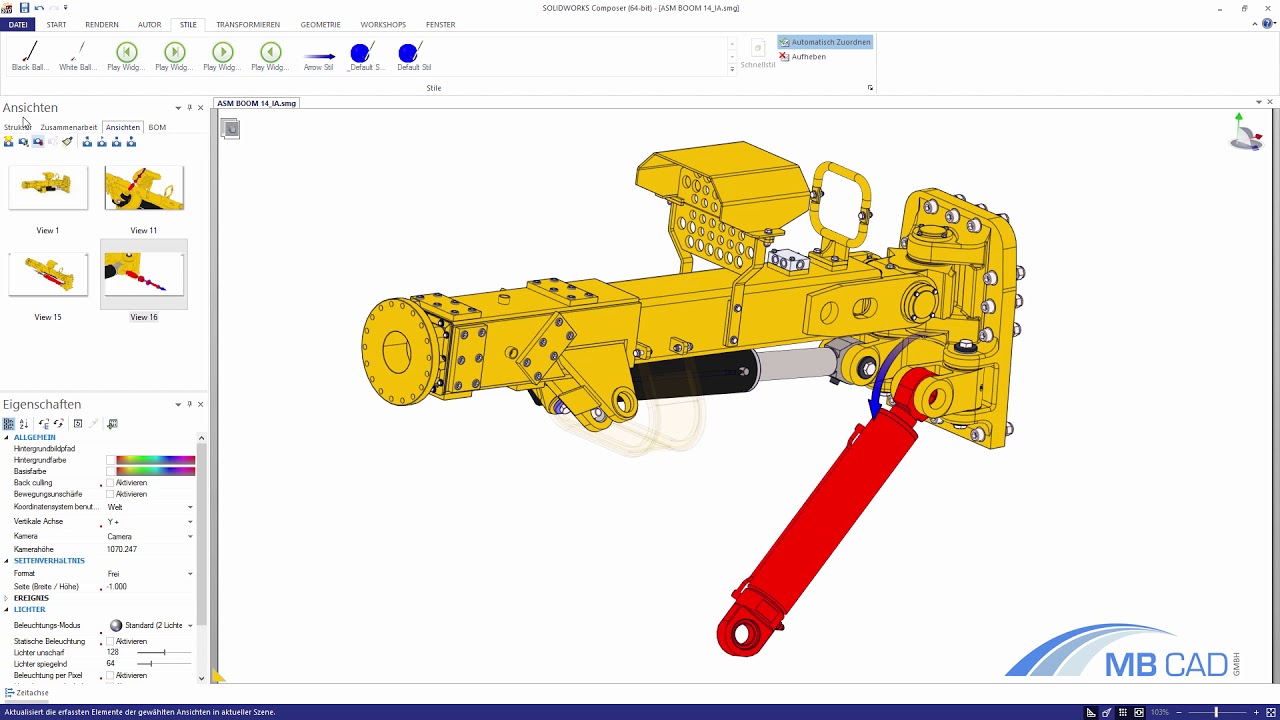Viewport: 1280px width, 720px height.
Task: Pick Hintergrundfarbe from rainbow gradient bar
Action: (x=156, y=460)
